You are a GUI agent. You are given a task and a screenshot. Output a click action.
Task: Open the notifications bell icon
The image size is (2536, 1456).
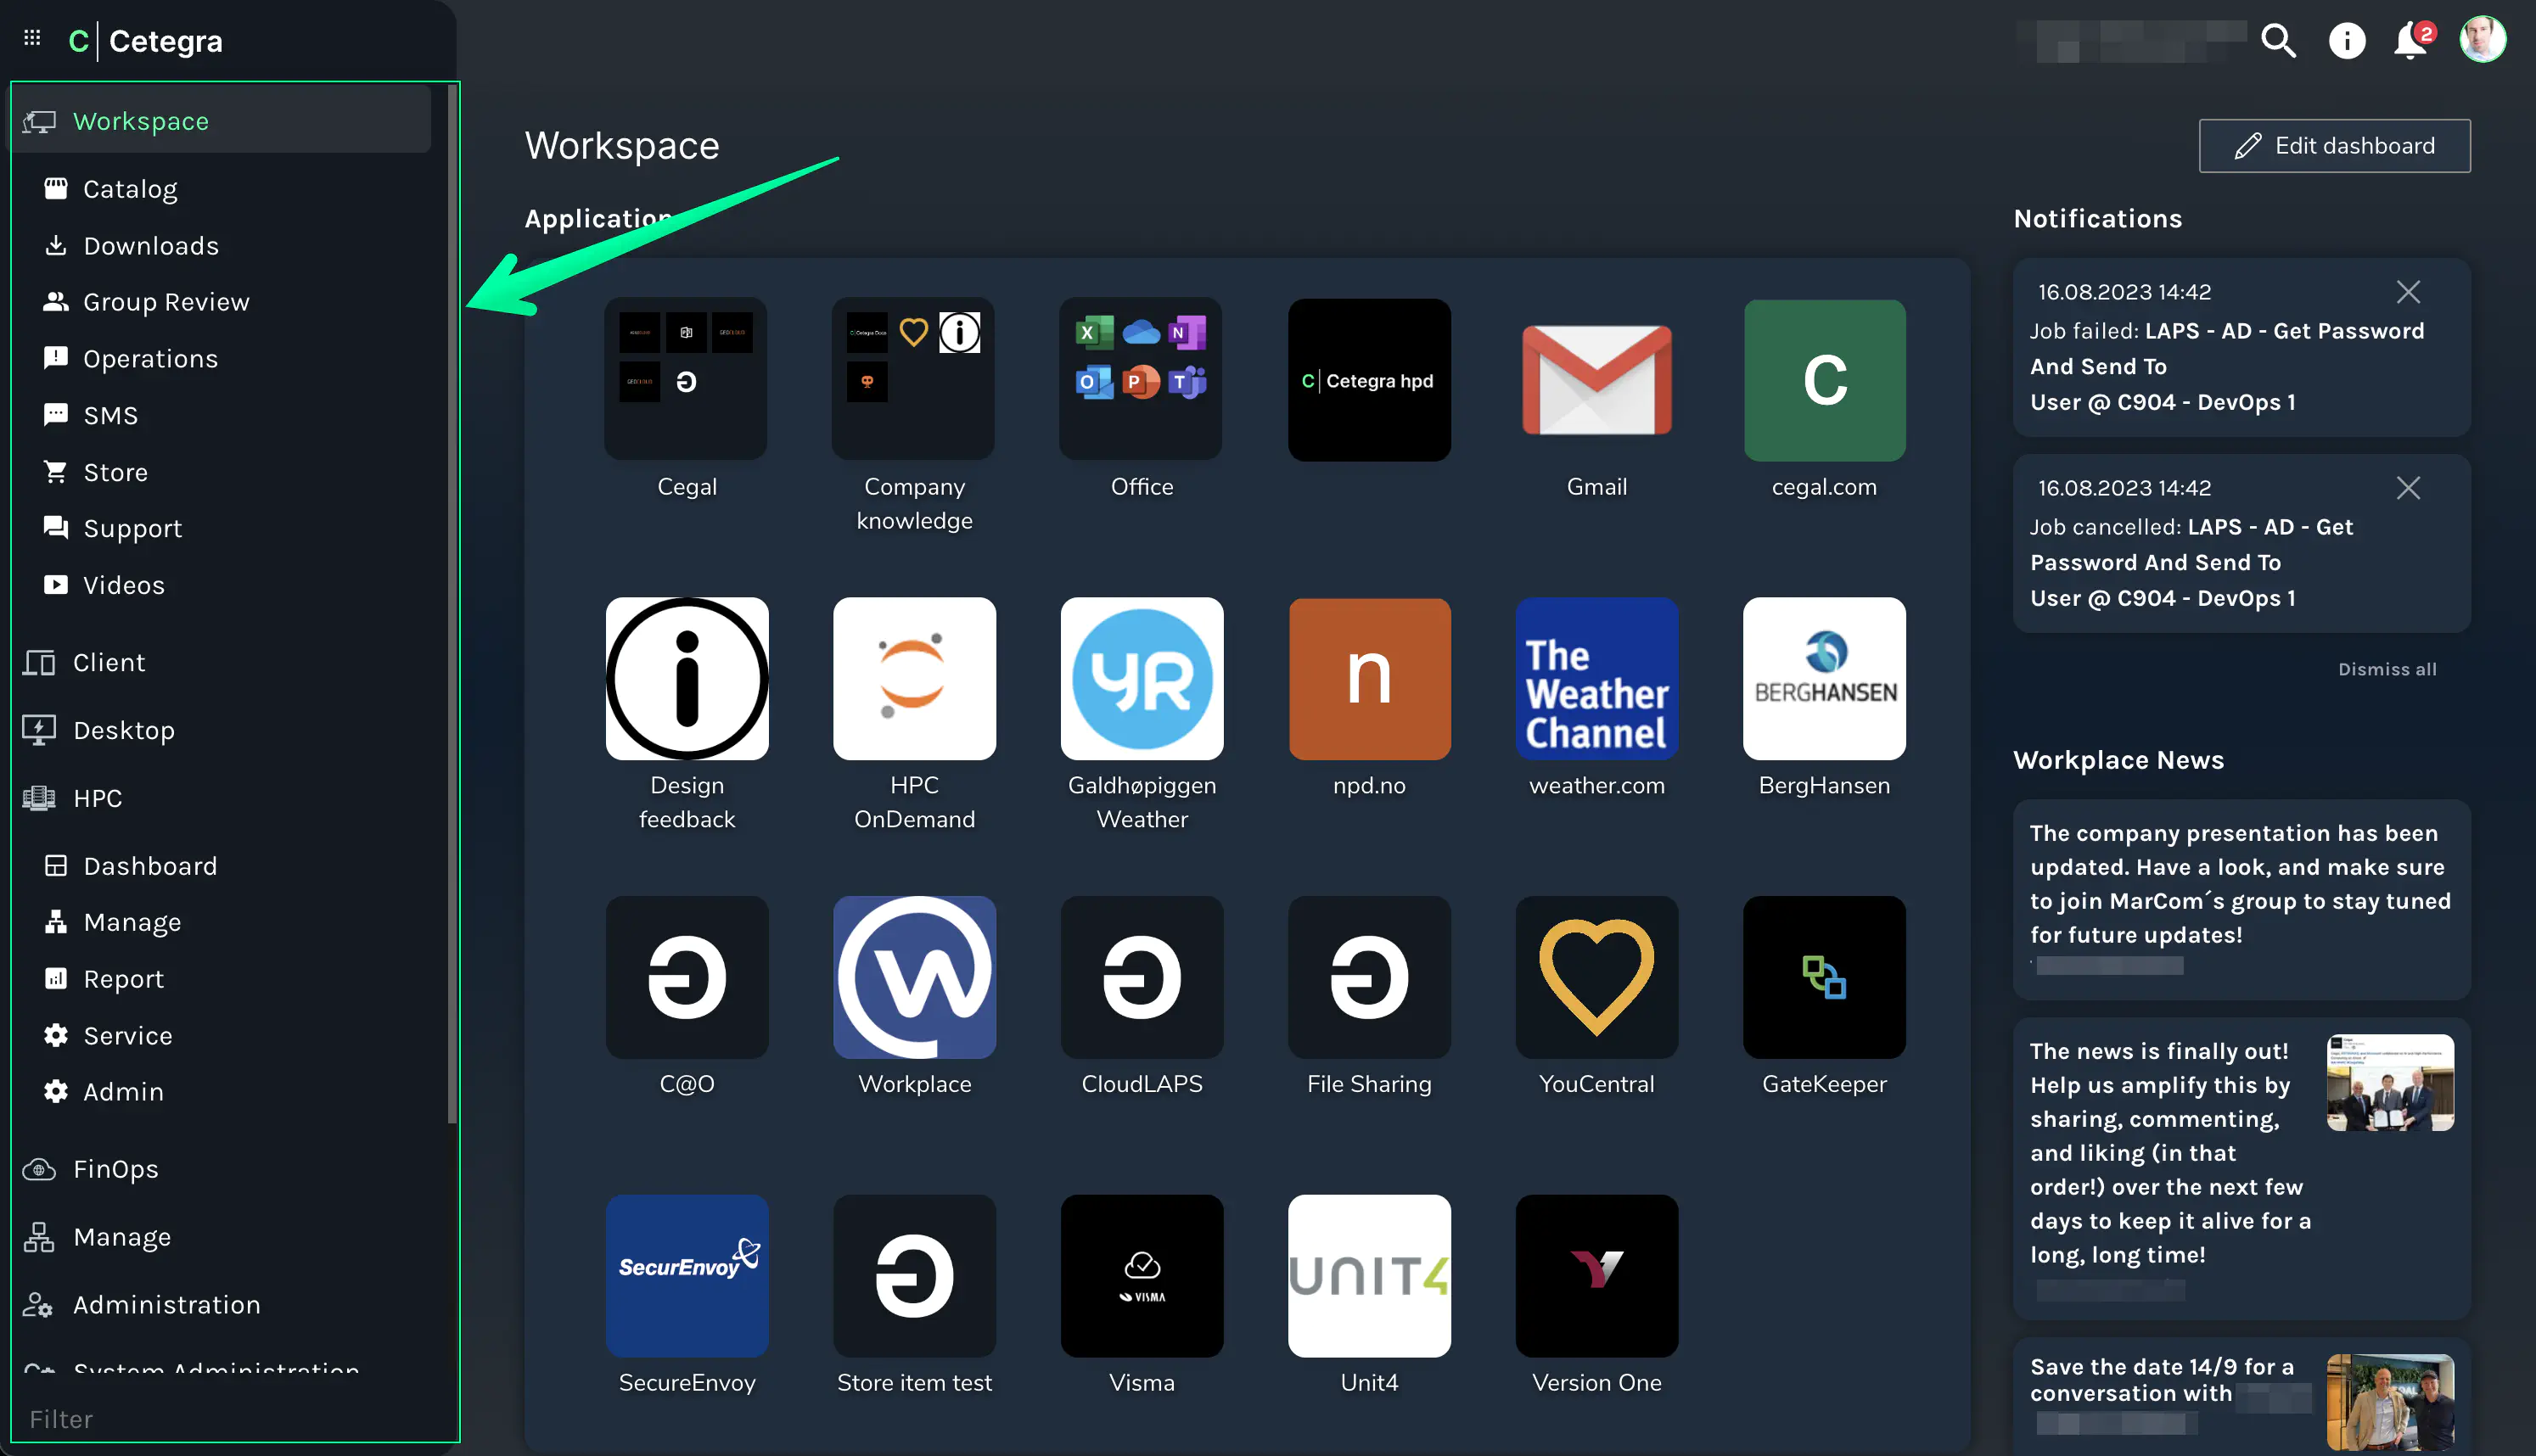[2412, 41]
